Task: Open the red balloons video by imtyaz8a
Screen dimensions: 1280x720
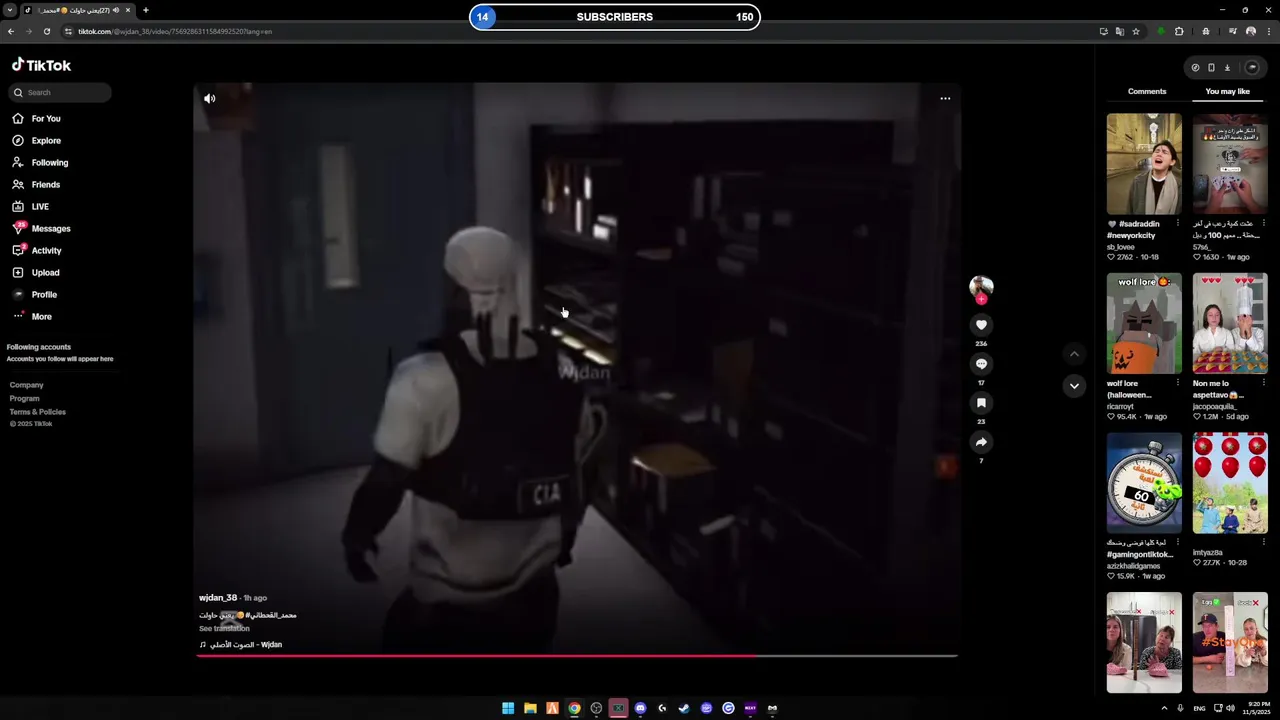Action: 1230,483
